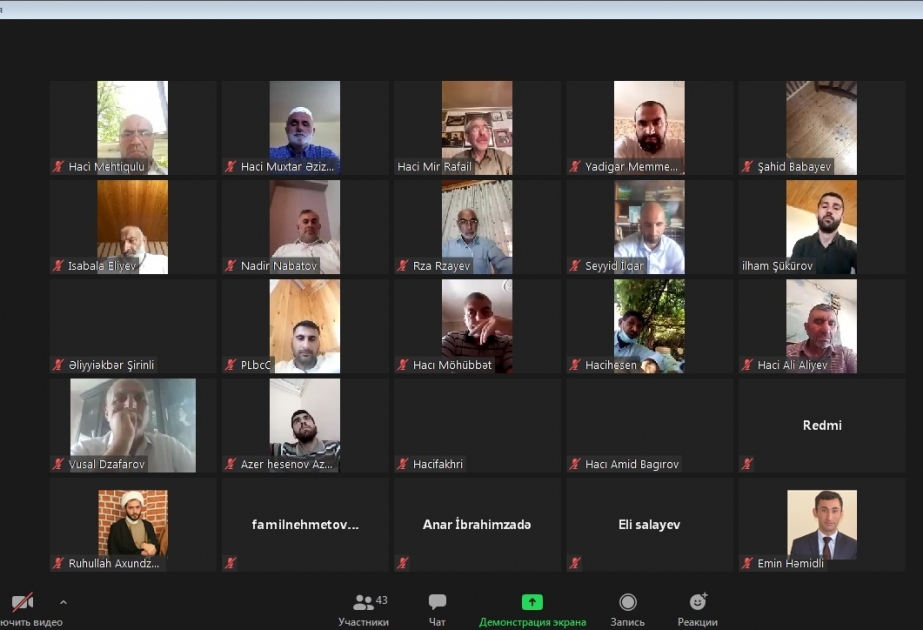This screenshot has width=923, height=630.
Task: Expand the video options chevron arrow
Action: tap(64, 602)
